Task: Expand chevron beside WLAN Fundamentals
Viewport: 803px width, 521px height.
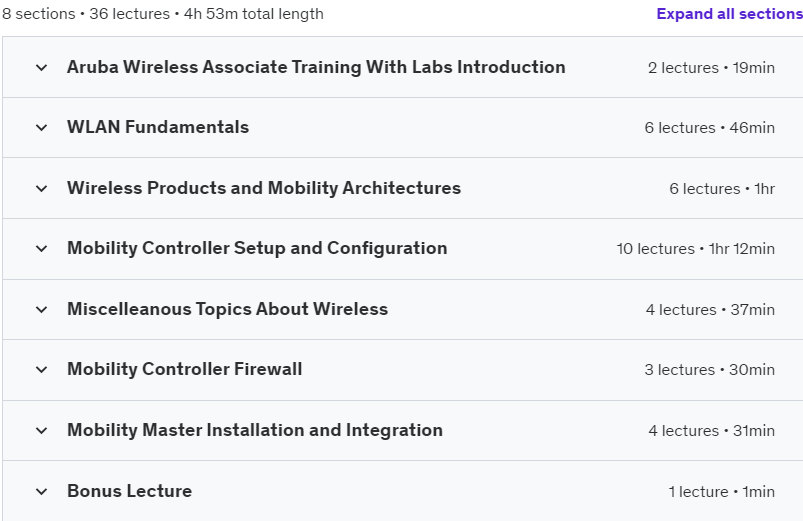Action: [x=41, y=128]
